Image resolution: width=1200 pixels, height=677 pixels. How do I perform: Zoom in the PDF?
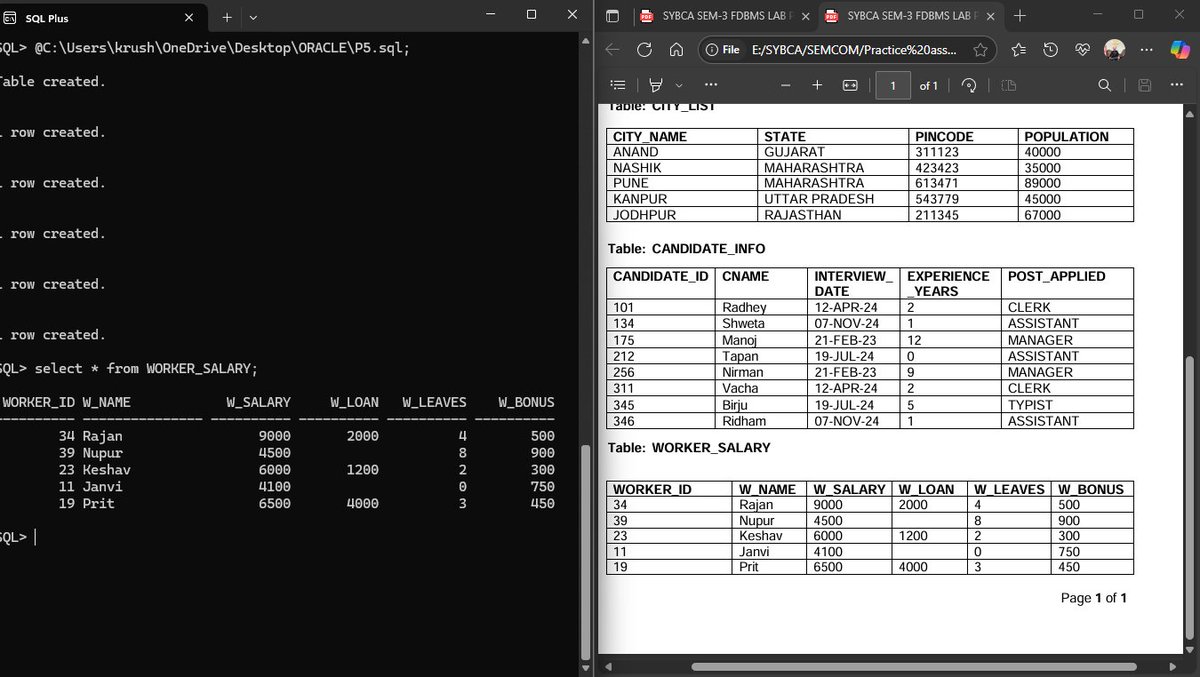coord(817,85)
